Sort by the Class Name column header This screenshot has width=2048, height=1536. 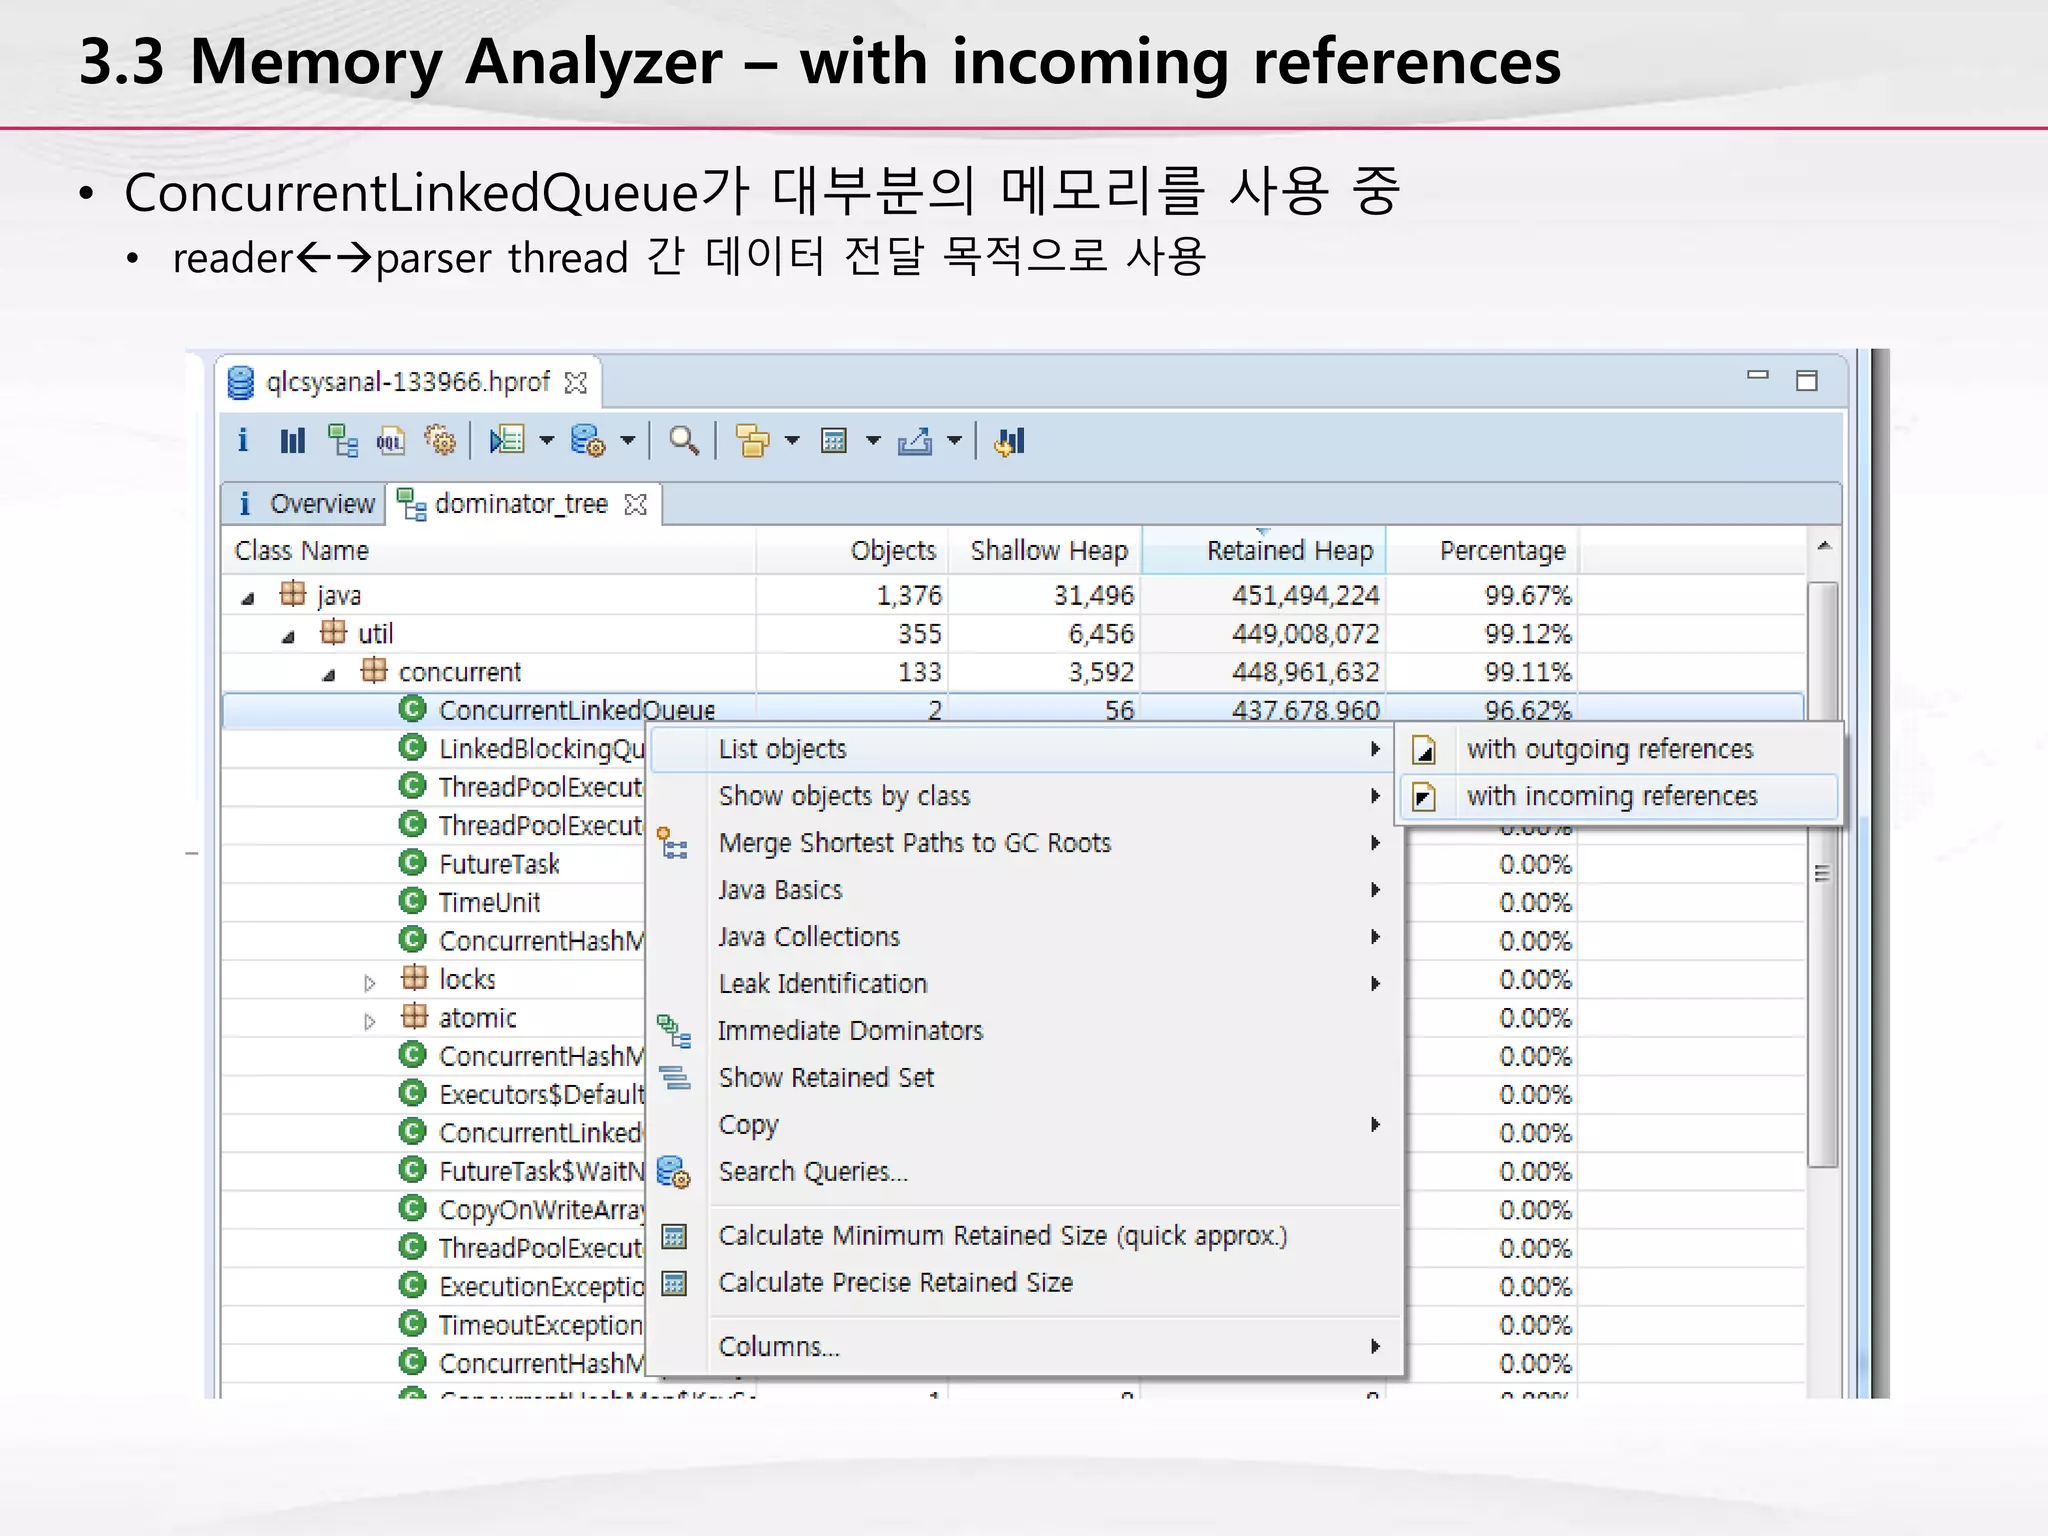point(488,550)
